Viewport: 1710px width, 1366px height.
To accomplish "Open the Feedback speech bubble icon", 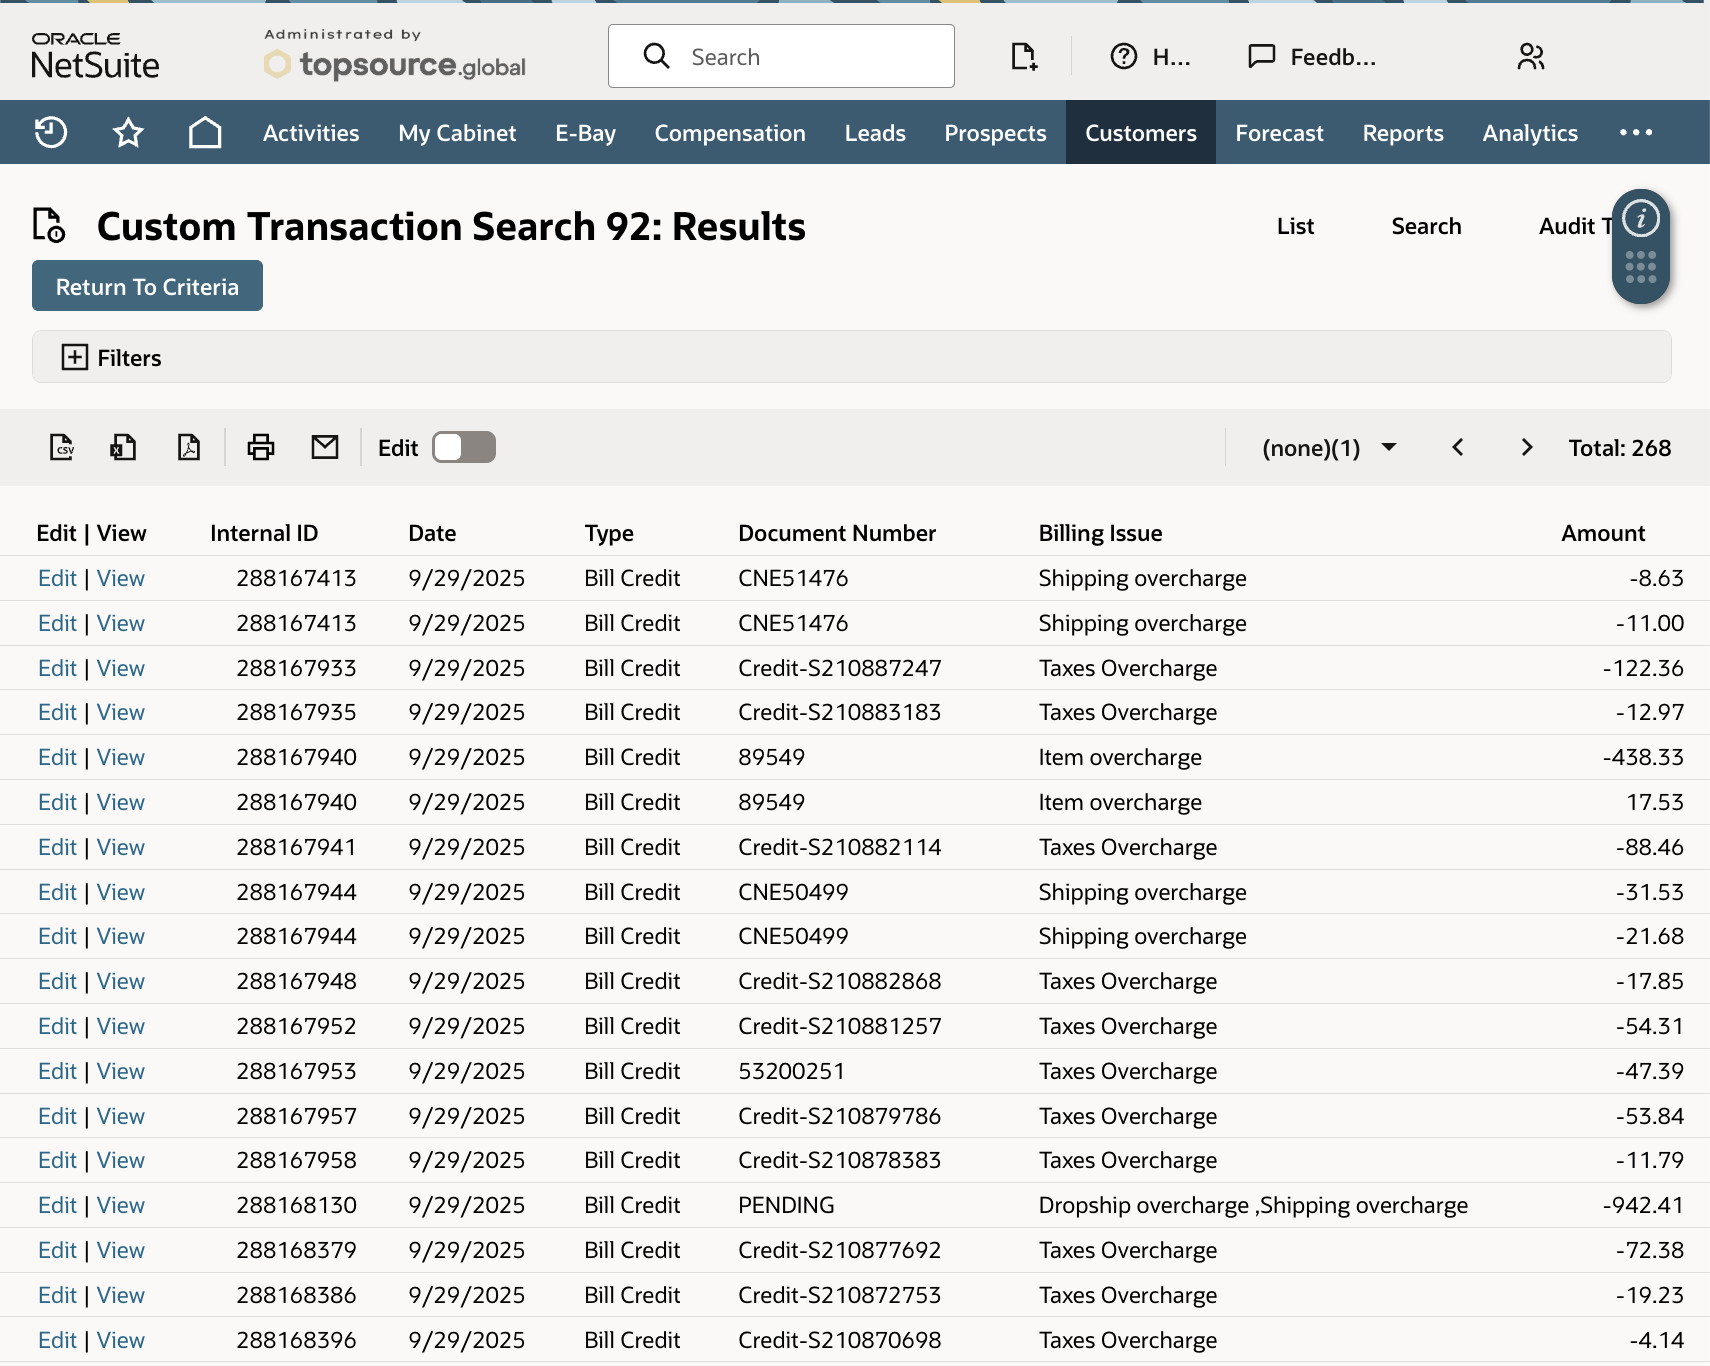I will [1262, 56].
